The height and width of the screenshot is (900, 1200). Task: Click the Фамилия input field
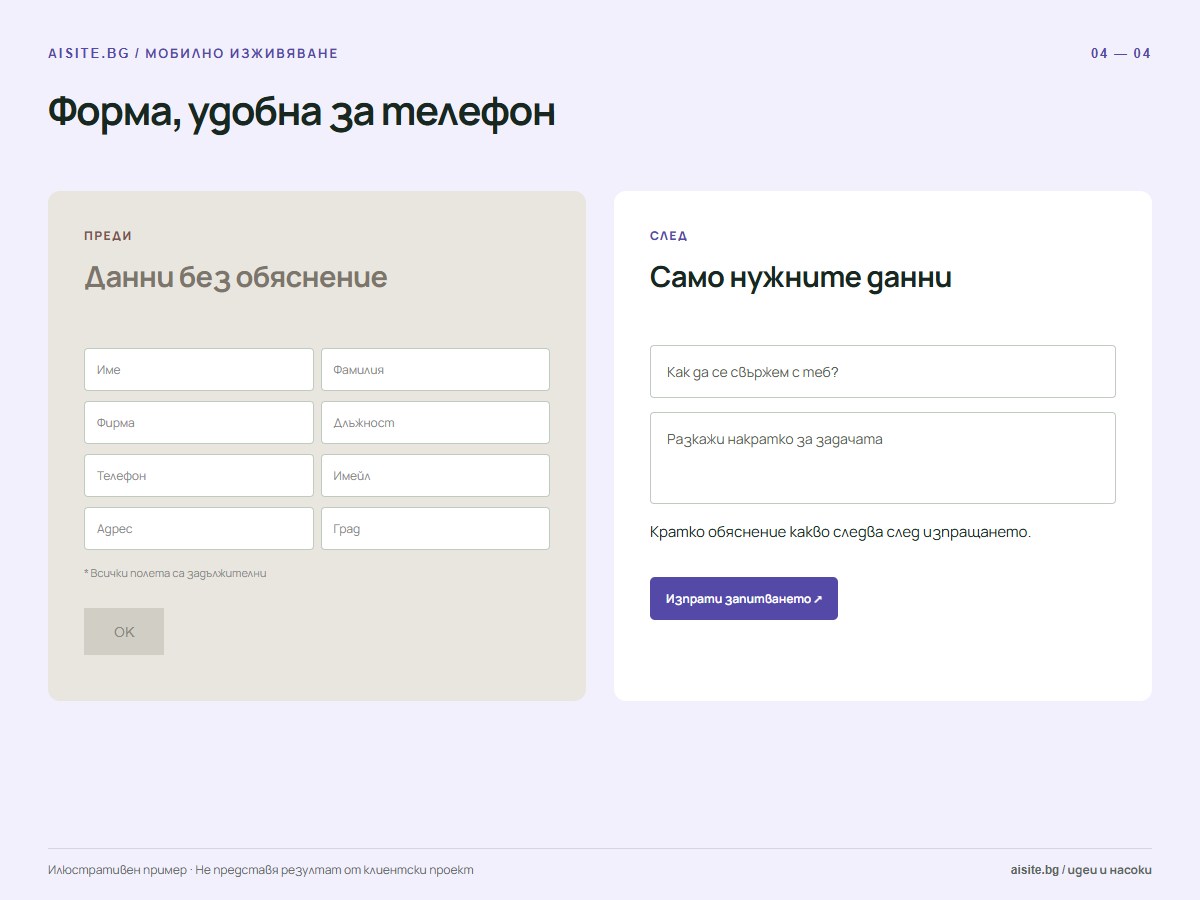[x=435, y=369]
